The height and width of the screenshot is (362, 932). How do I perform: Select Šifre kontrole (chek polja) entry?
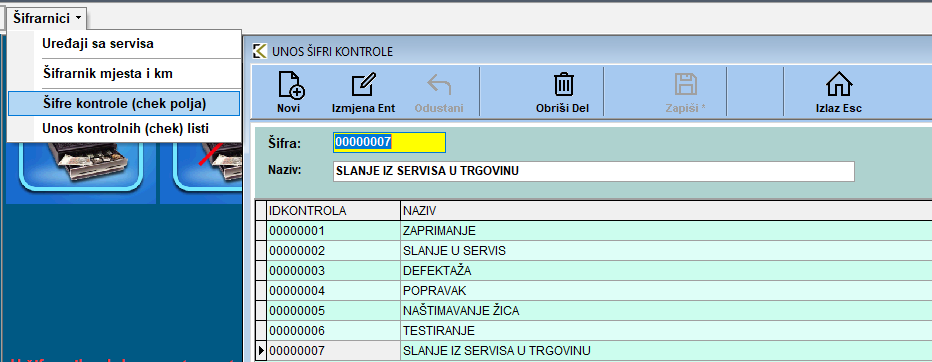[124, 103]
